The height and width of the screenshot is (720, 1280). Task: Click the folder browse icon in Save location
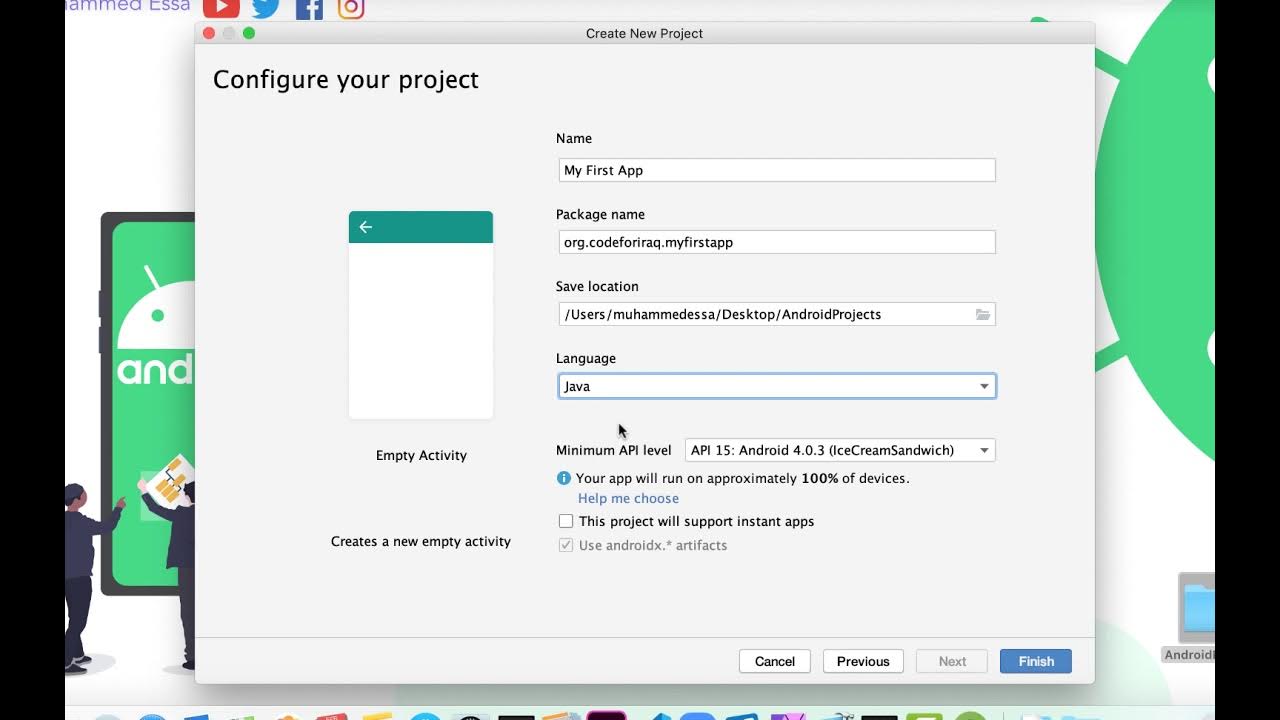coord(983,314)
